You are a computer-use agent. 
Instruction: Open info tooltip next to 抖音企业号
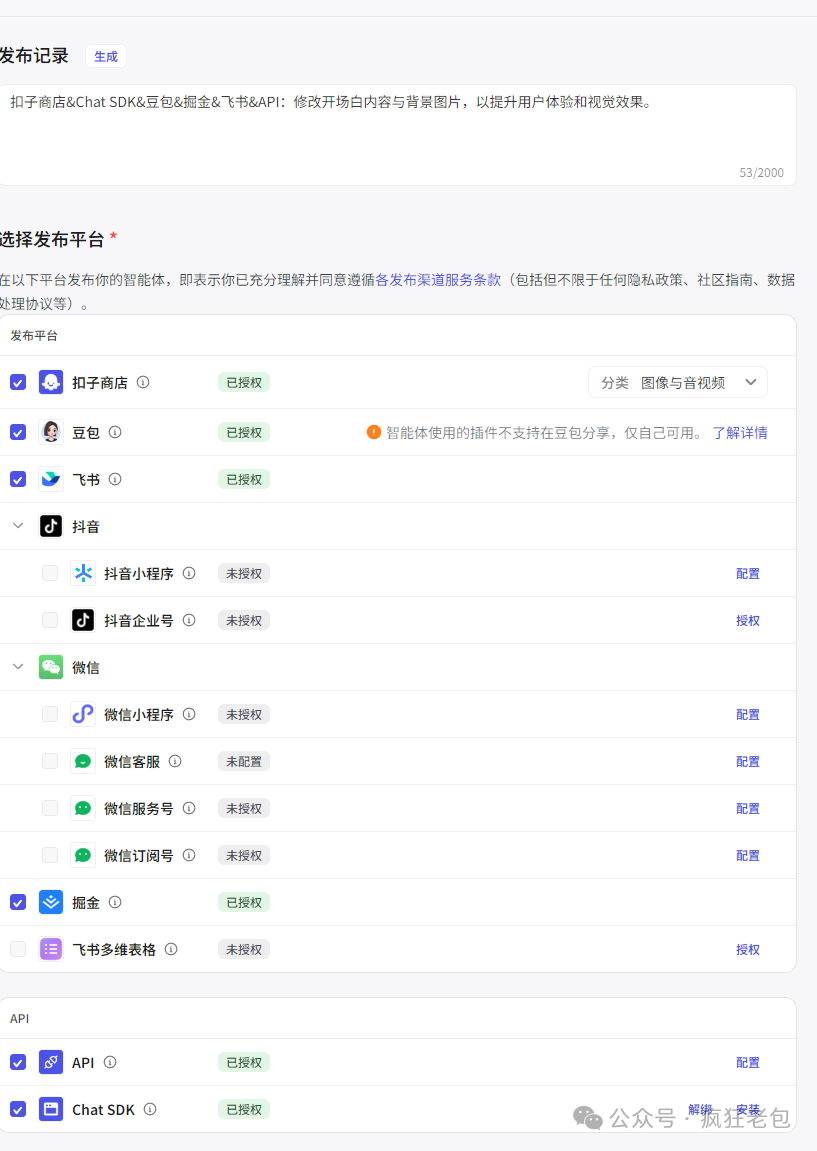coord(189,620)
